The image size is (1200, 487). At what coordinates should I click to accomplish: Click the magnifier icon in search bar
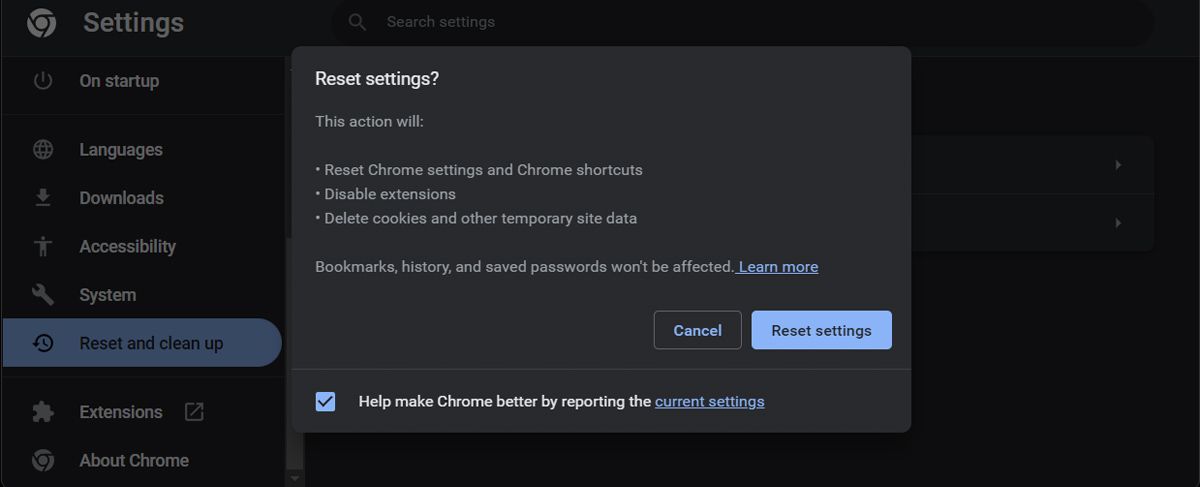click(356, 22)
